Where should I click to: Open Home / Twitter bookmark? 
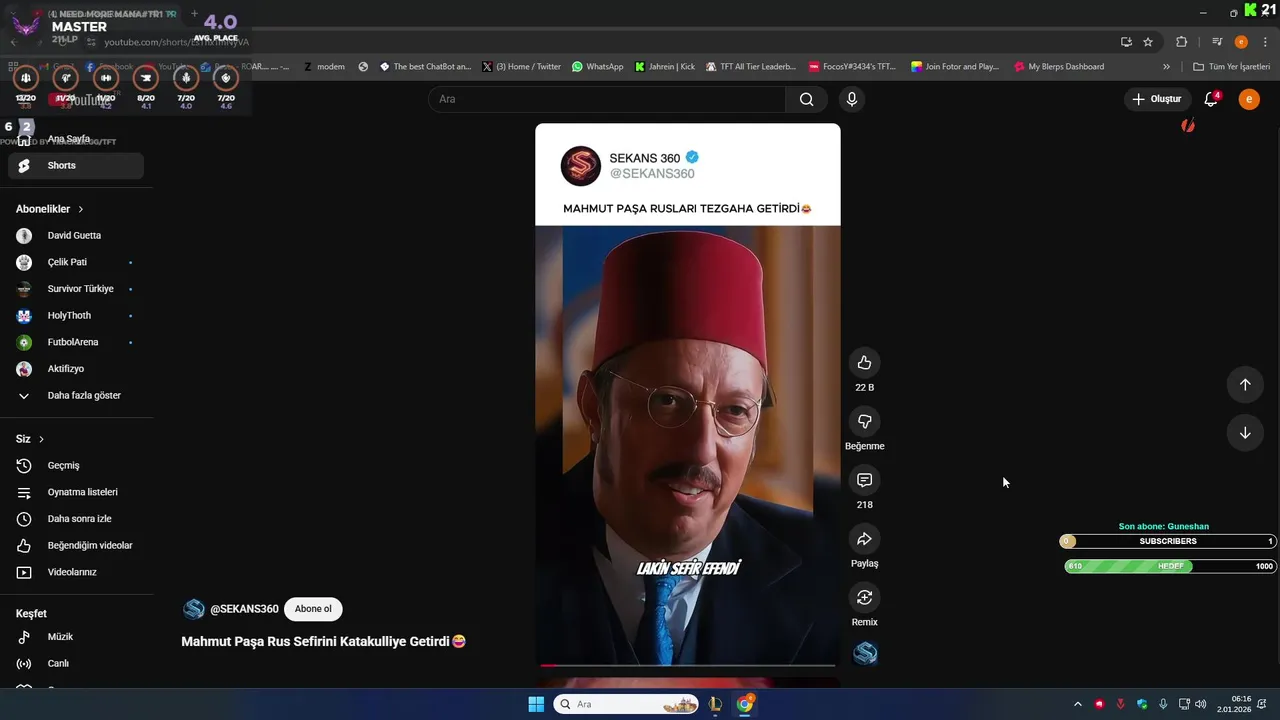tap(521, 67)
